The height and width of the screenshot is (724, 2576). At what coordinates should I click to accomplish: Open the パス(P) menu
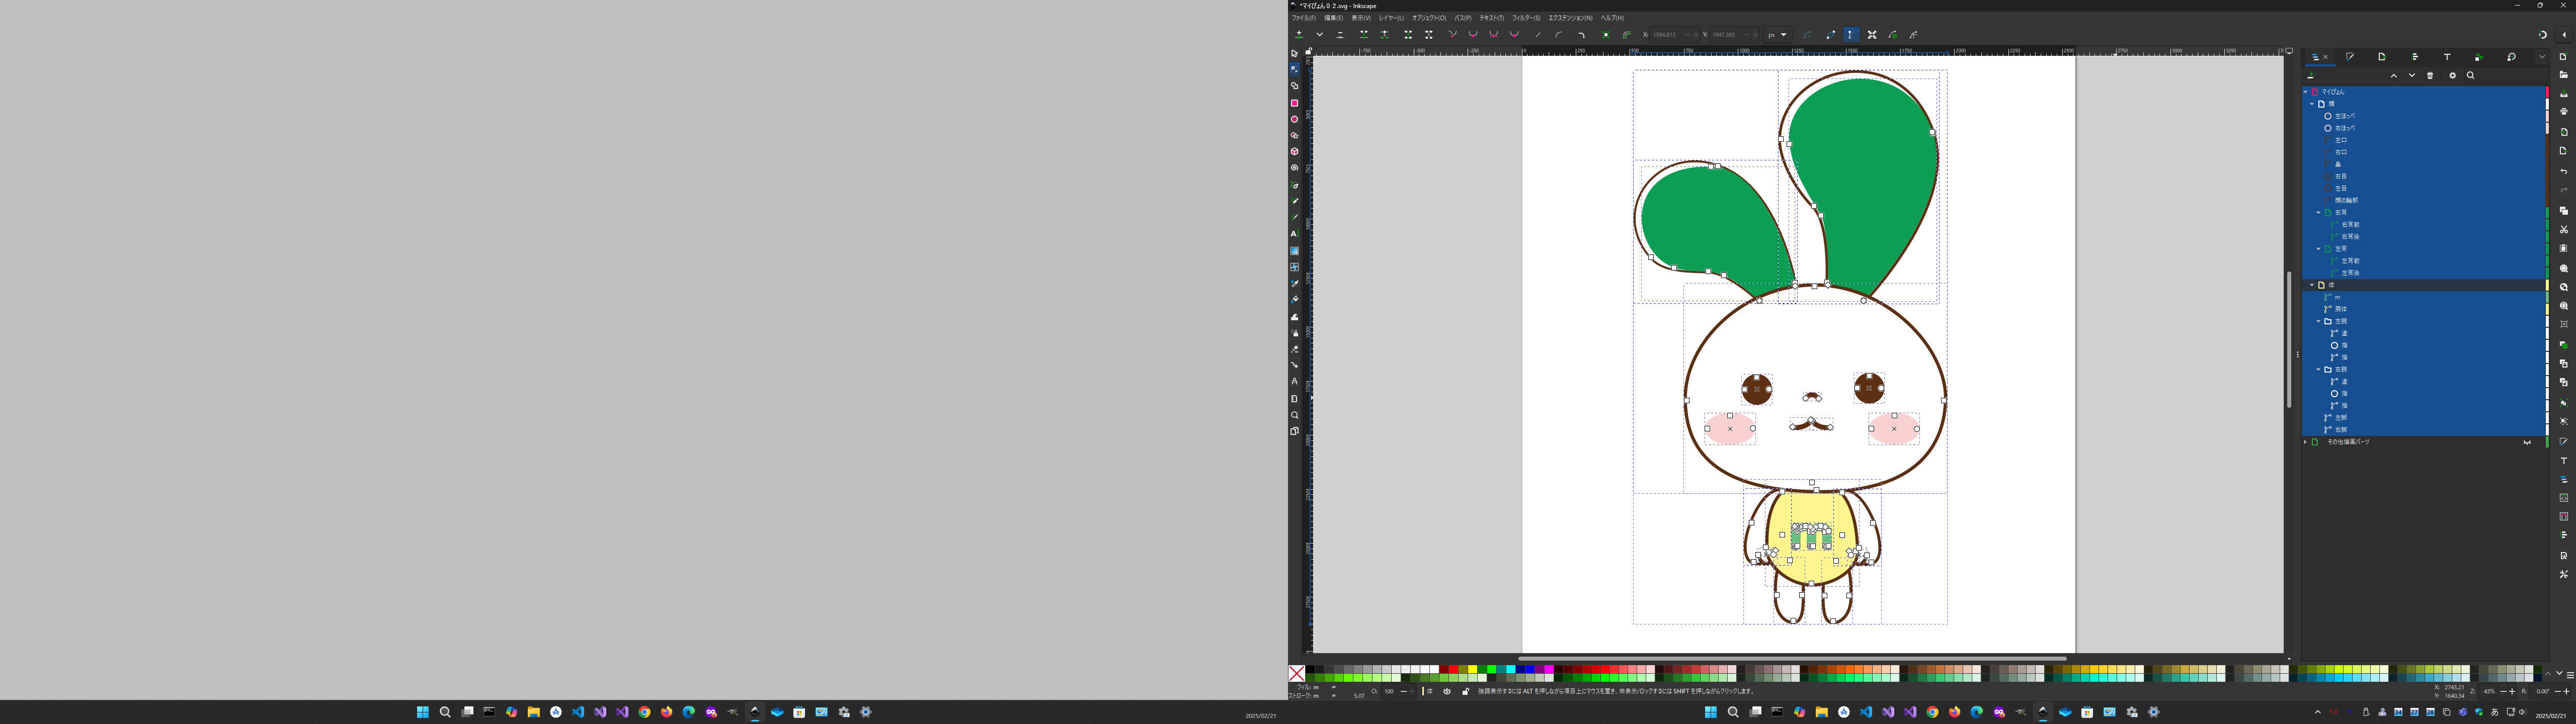1462,18
